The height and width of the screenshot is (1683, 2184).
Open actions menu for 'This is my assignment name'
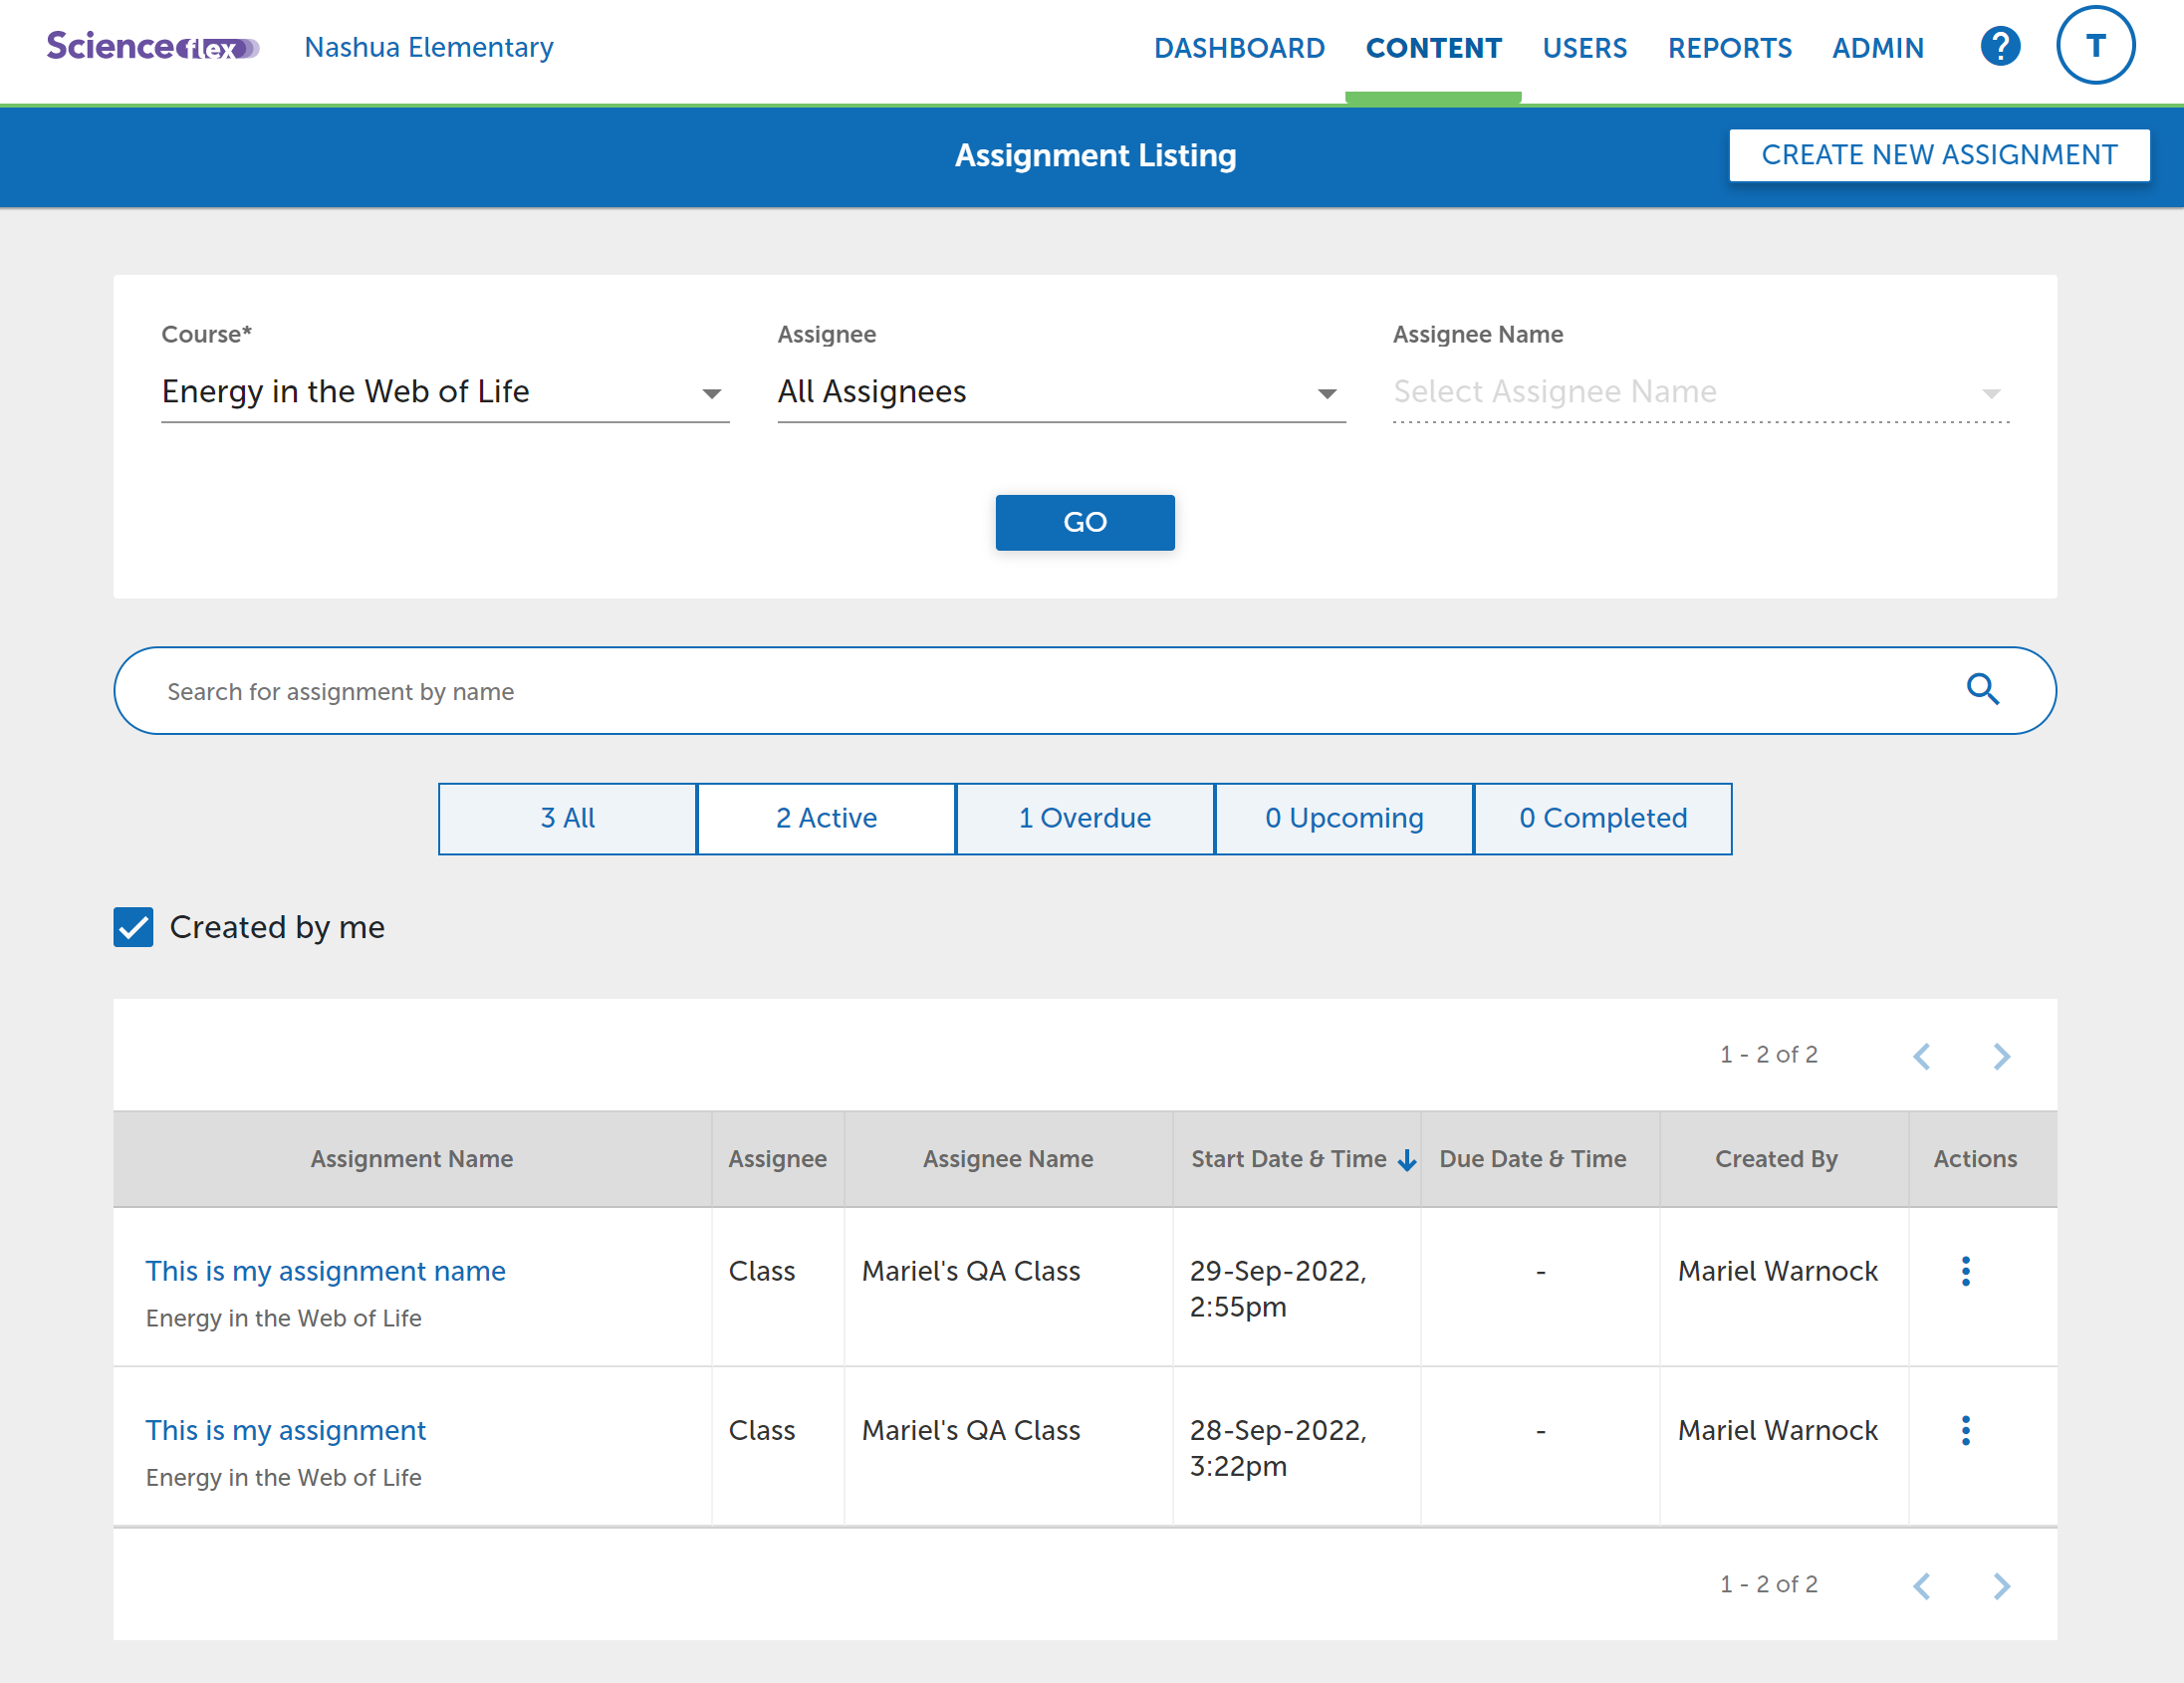click(1965, 1271)
